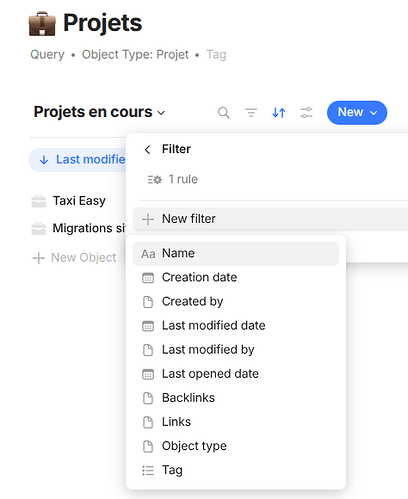Choose Links filter property
Screen dimensions: 408x499
coord(236,422)
